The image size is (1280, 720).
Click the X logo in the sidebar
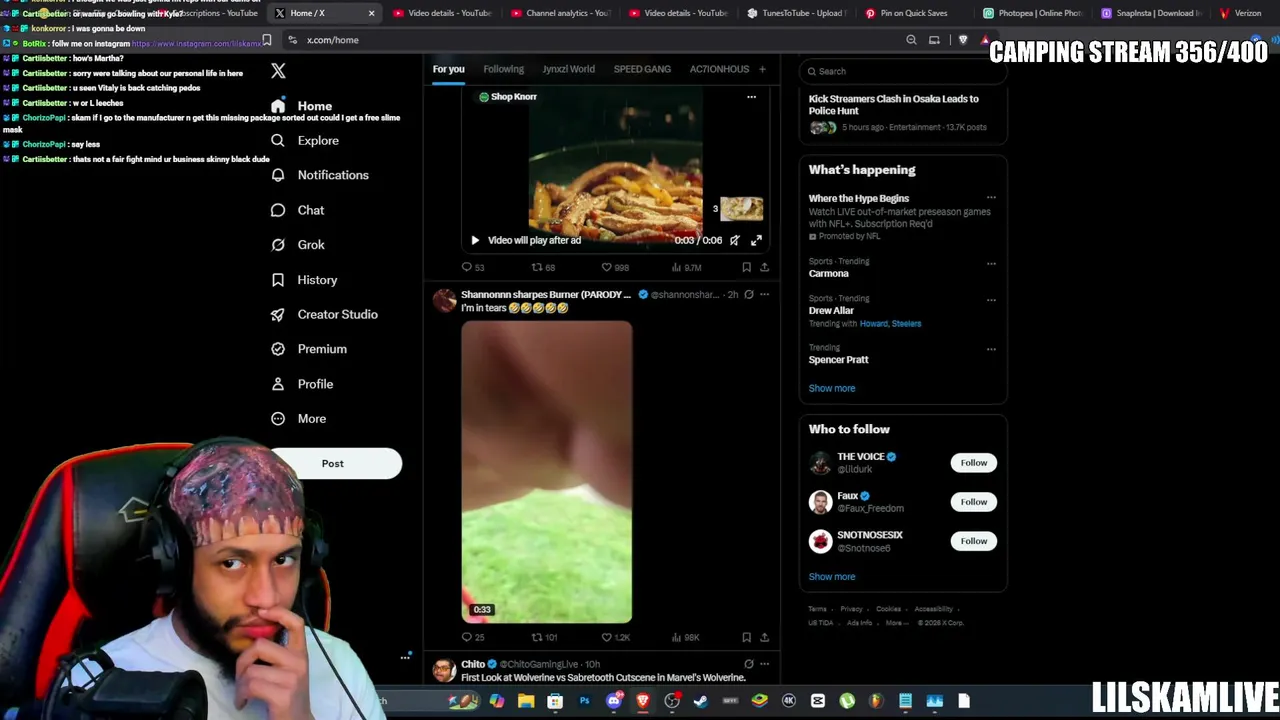pyautogui.click(x=278, y=71)
